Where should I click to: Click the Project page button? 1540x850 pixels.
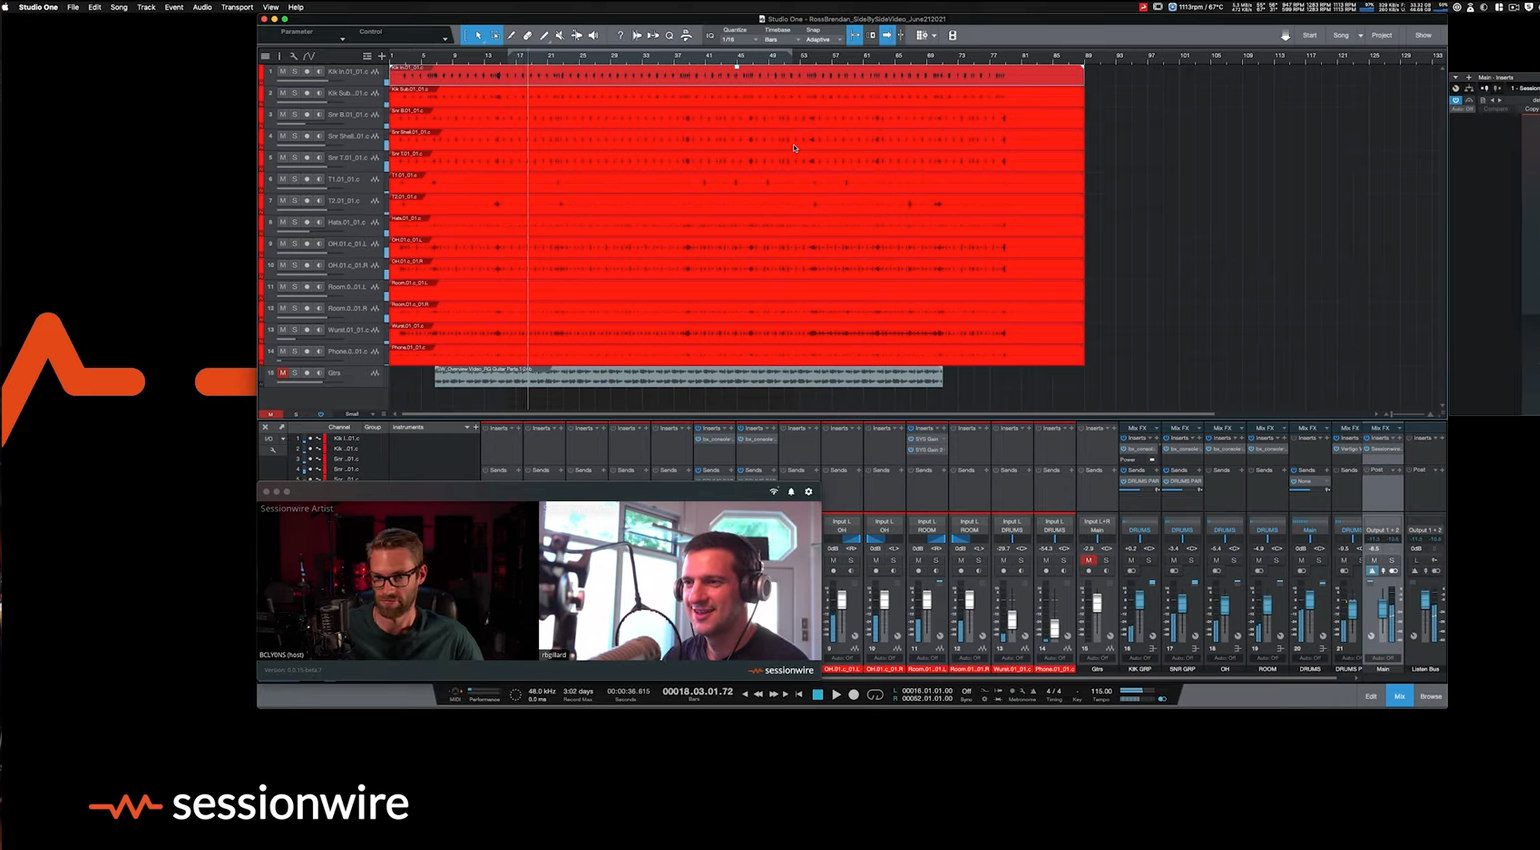[x=1382, y=35]
